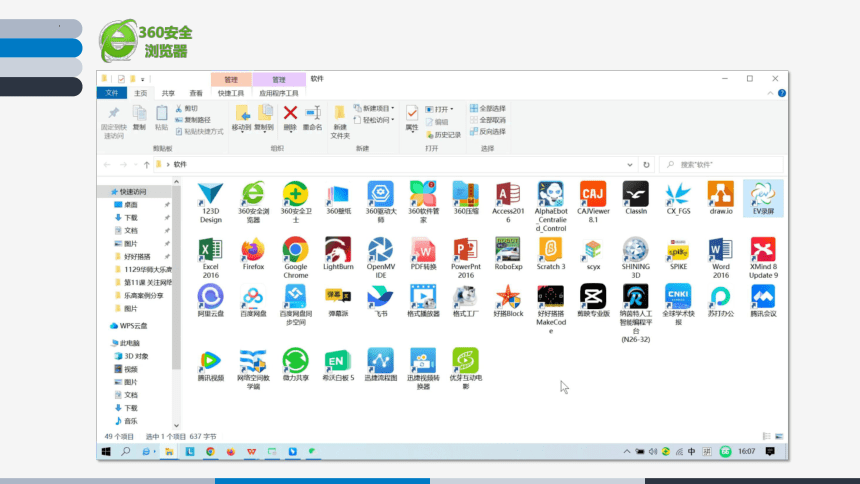The image size is (860, 484).
Task: Open the 文件 ribbon tab
Action: click(112, 93)
